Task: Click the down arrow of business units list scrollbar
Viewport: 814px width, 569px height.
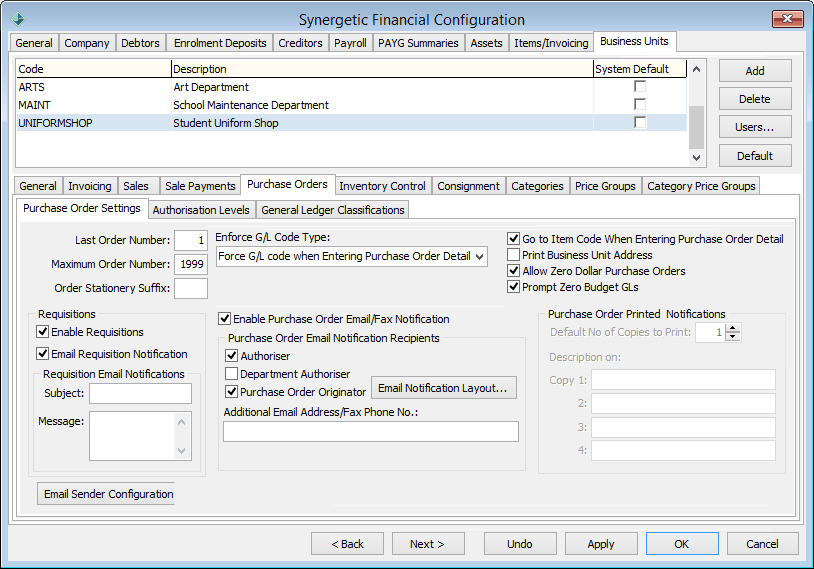Action: point(697,158)
